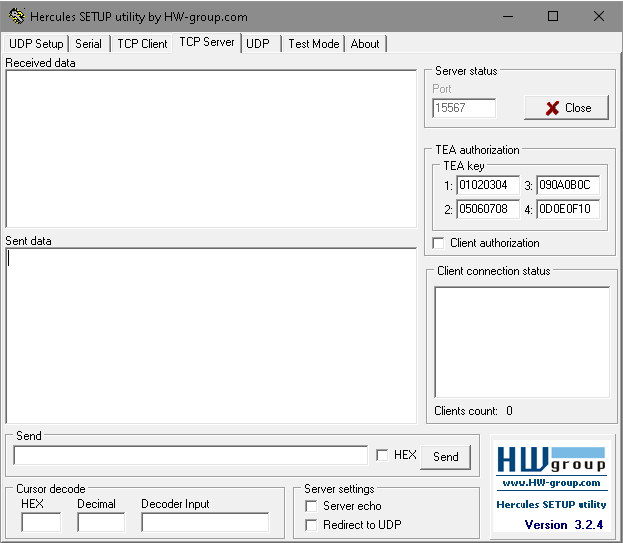
Task: Toggle the Client authorization checkbox
Action: tap(439, 243)
